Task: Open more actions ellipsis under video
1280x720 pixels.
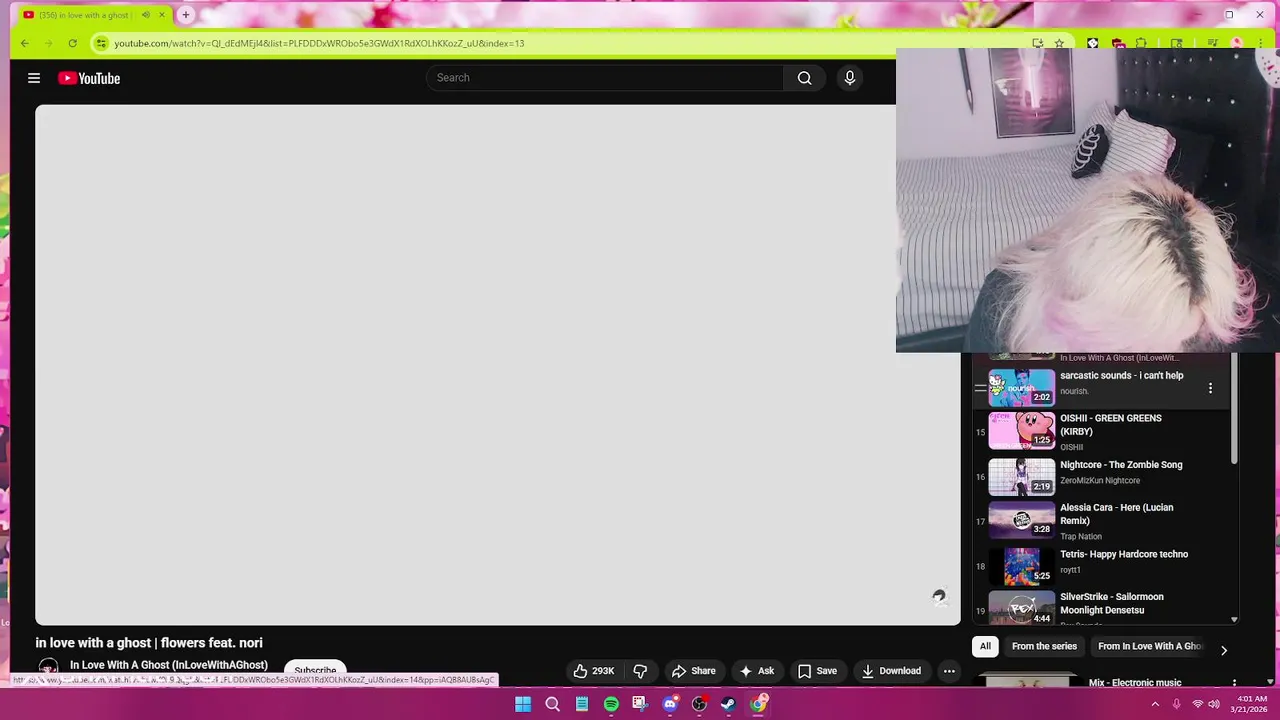Action: pos(949,671)
